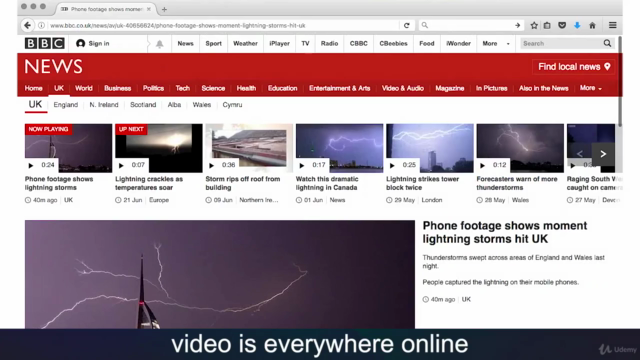Image resolution: width=640 pixels, height=360 pixels.
Task: Select Also in the News section
Action: pos(544,88)
